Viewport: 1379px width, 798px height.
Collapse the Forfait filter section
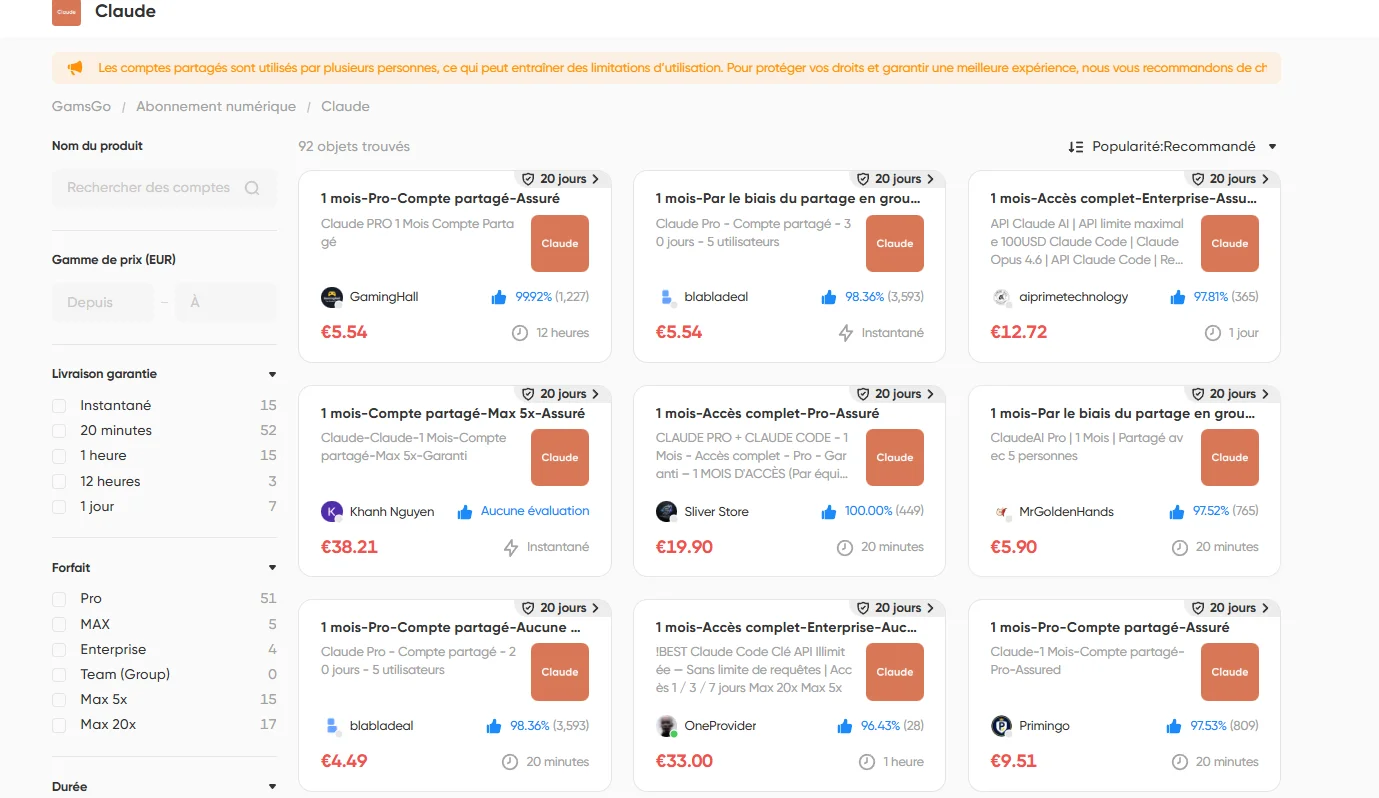coord(272,568)
